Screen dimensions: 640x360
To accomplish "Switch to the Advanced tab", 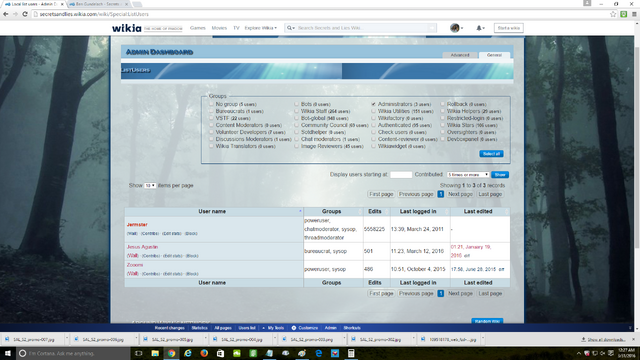I will tap(460, 55).
